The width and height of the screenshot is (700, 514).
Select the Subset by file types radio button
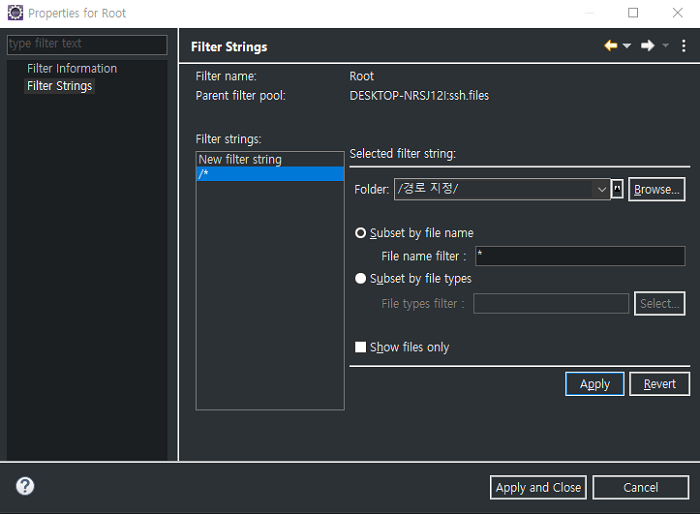361,279
